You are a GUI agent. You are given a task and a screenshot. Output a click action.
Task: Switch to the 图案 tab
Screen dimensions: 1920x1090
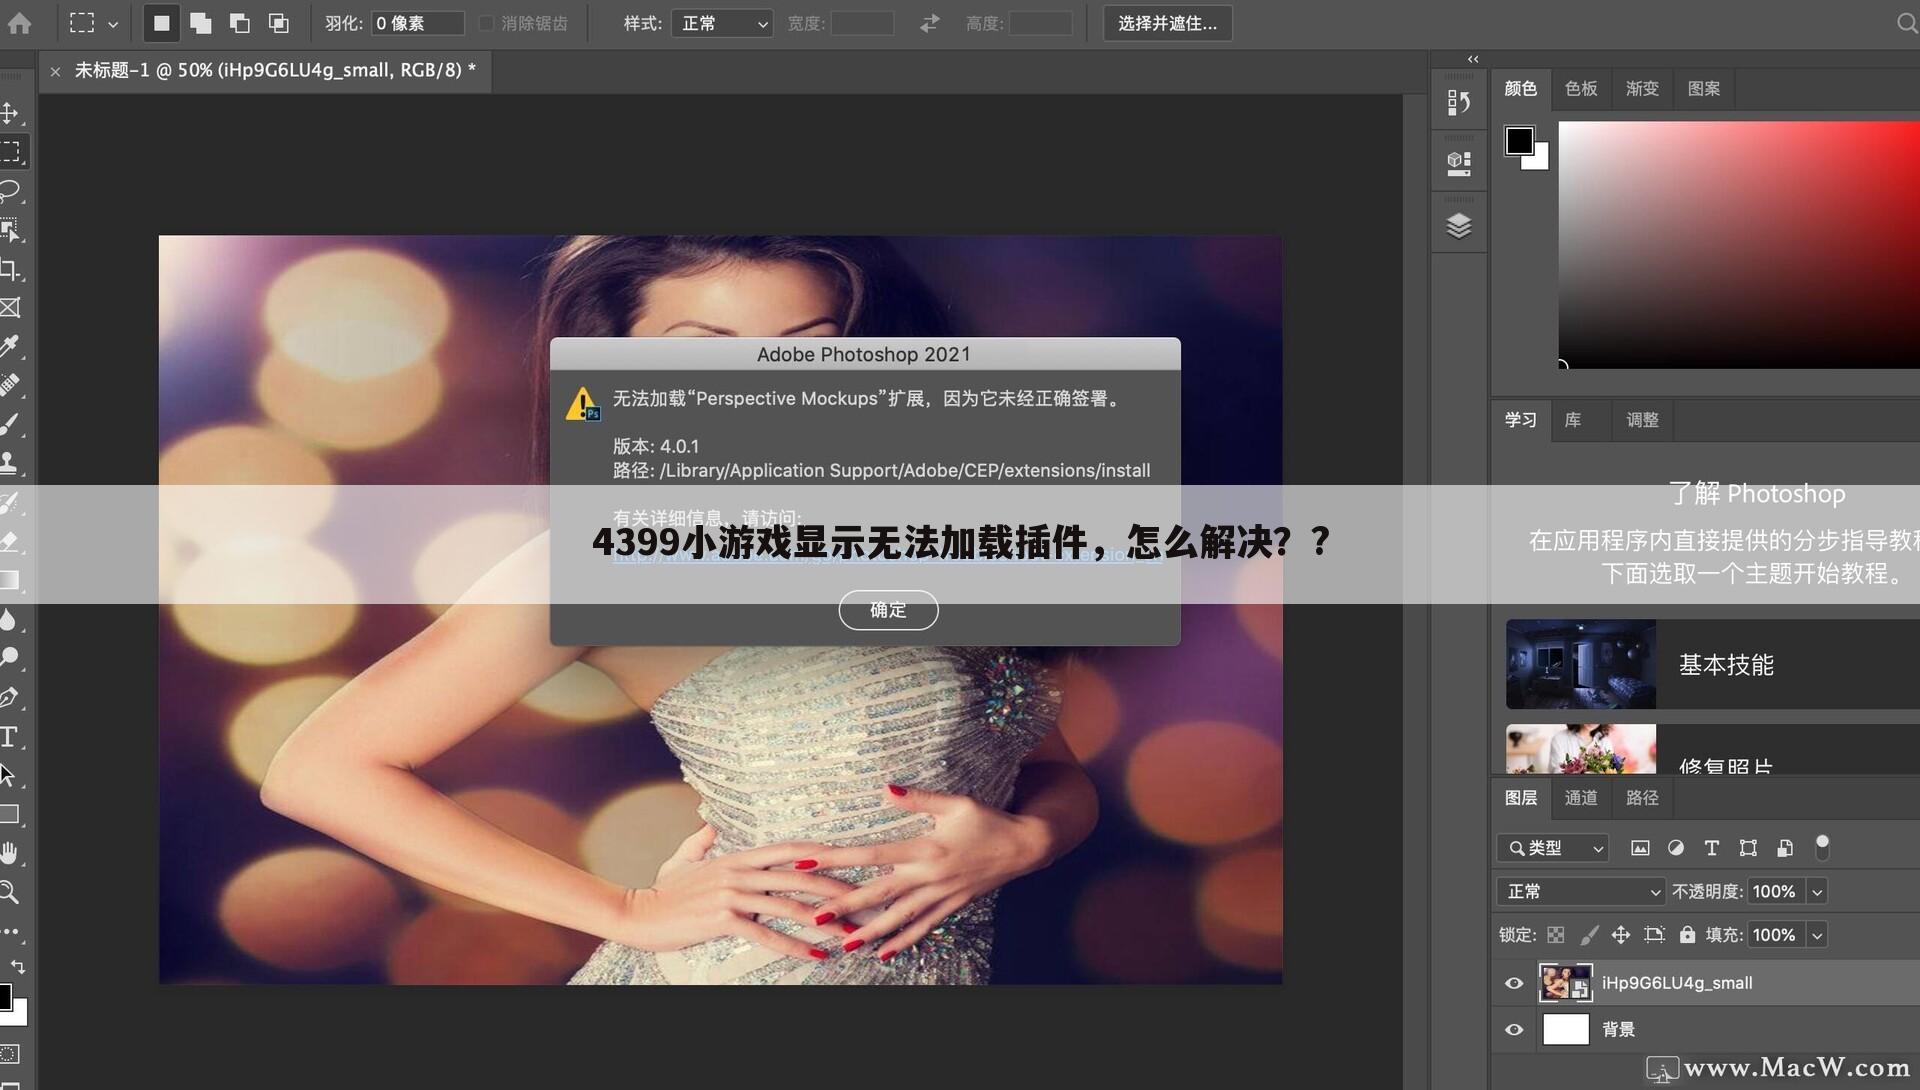(x=1704, y=89)
